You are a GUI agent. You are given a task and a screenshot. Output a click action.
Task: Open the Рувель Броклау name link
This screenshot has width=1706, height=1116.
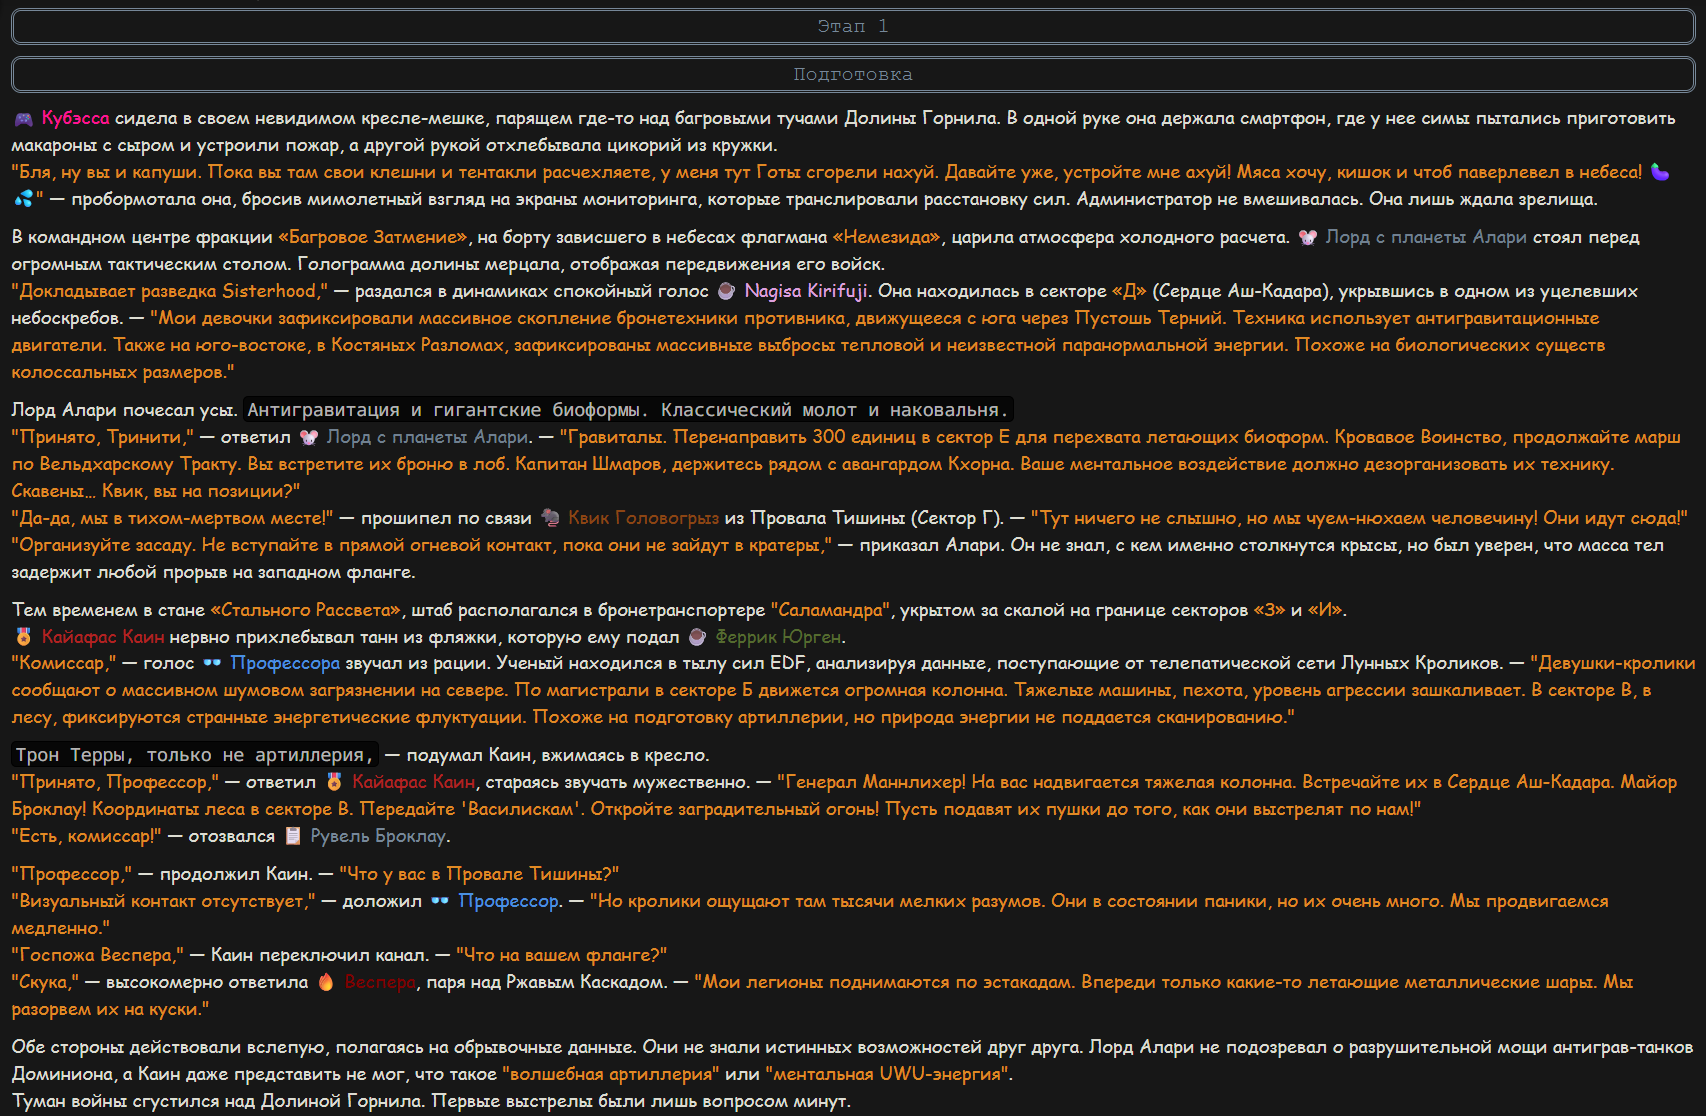coord(378,836)
